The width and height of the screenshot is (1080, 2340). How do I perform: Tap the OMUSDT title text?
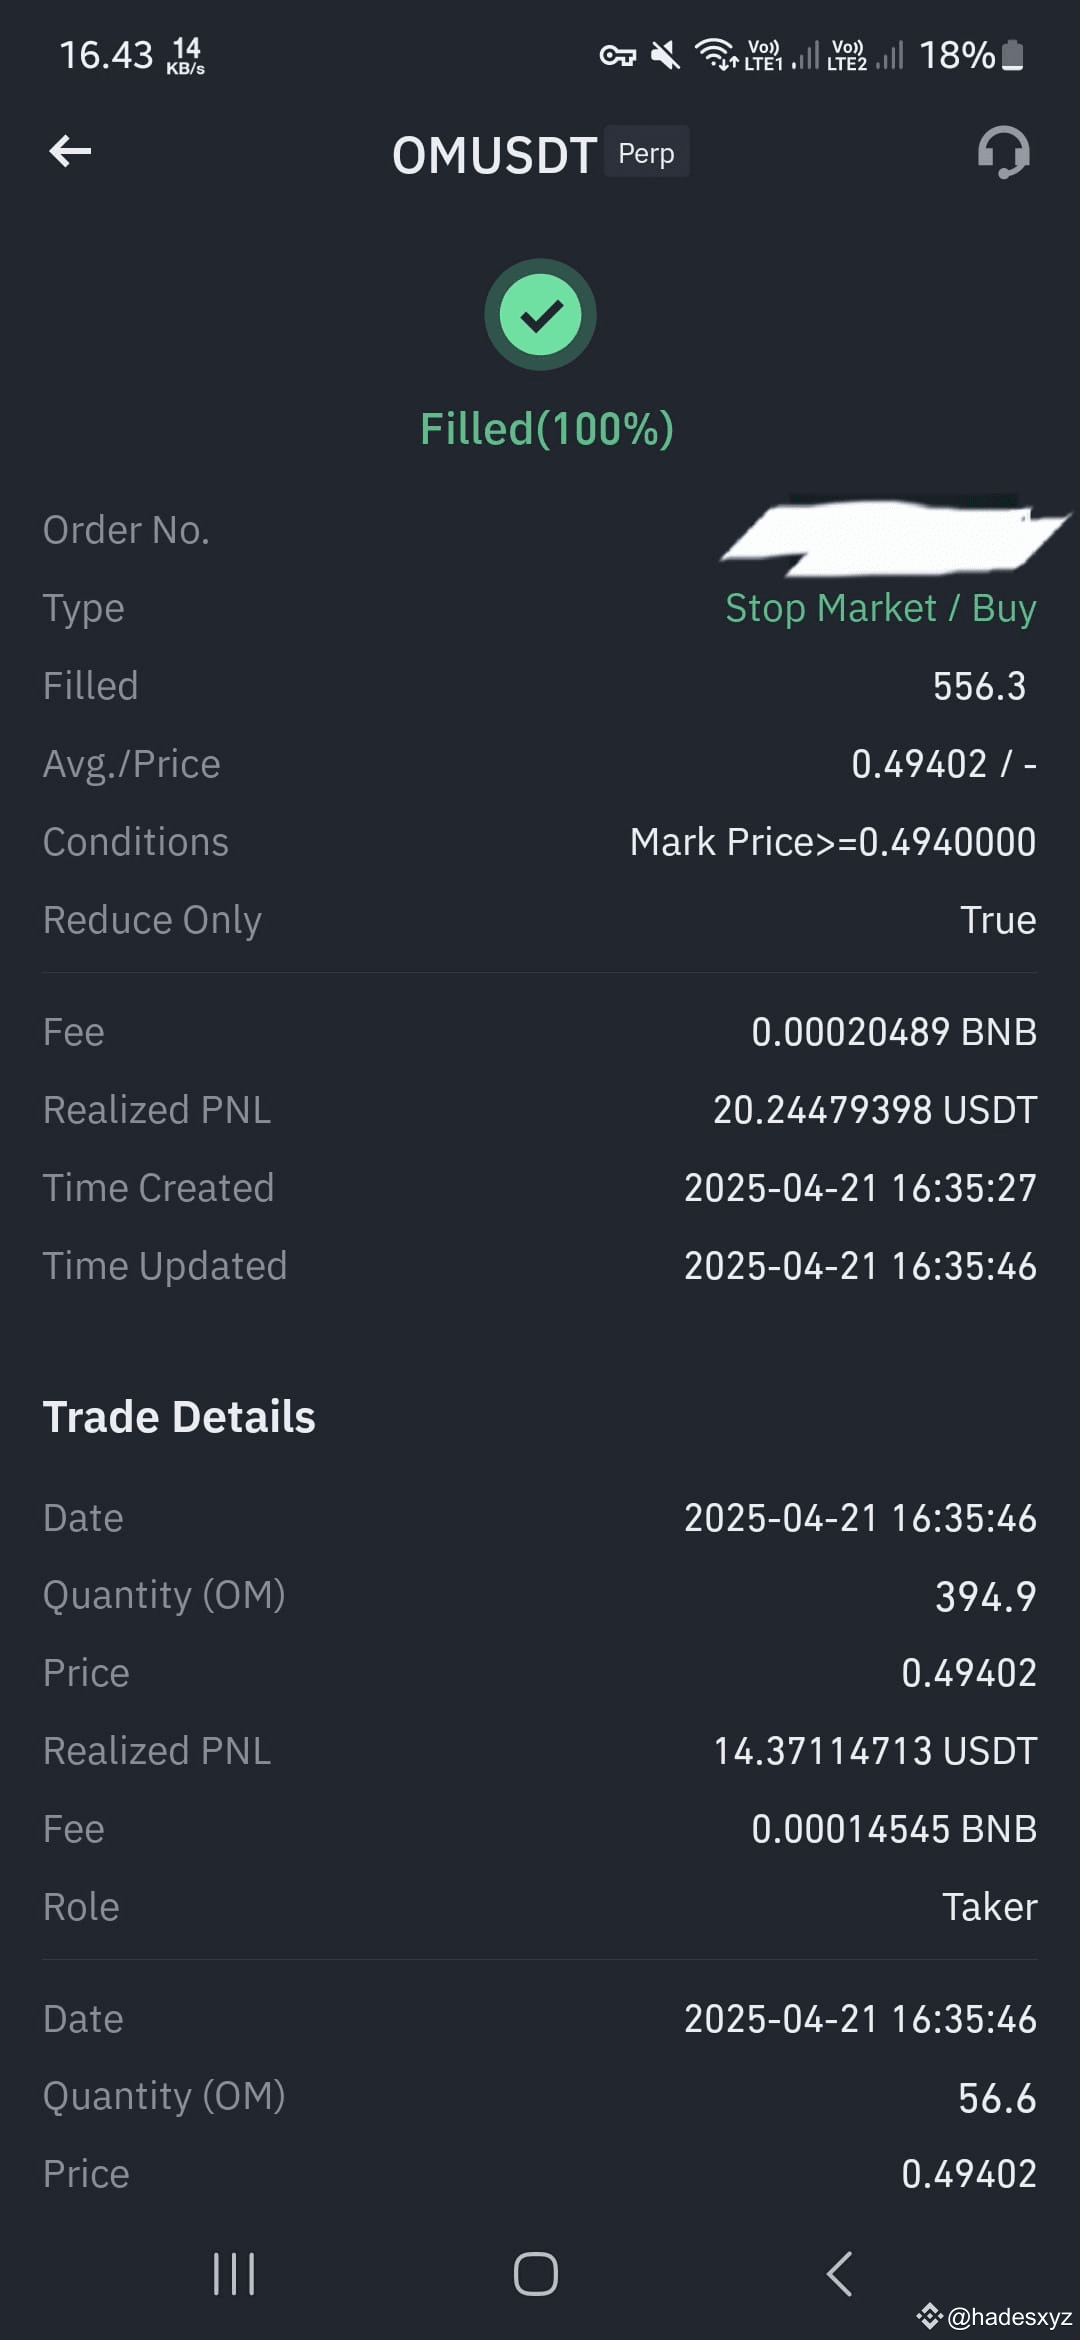pyautogui.click(x=494, y=155)
